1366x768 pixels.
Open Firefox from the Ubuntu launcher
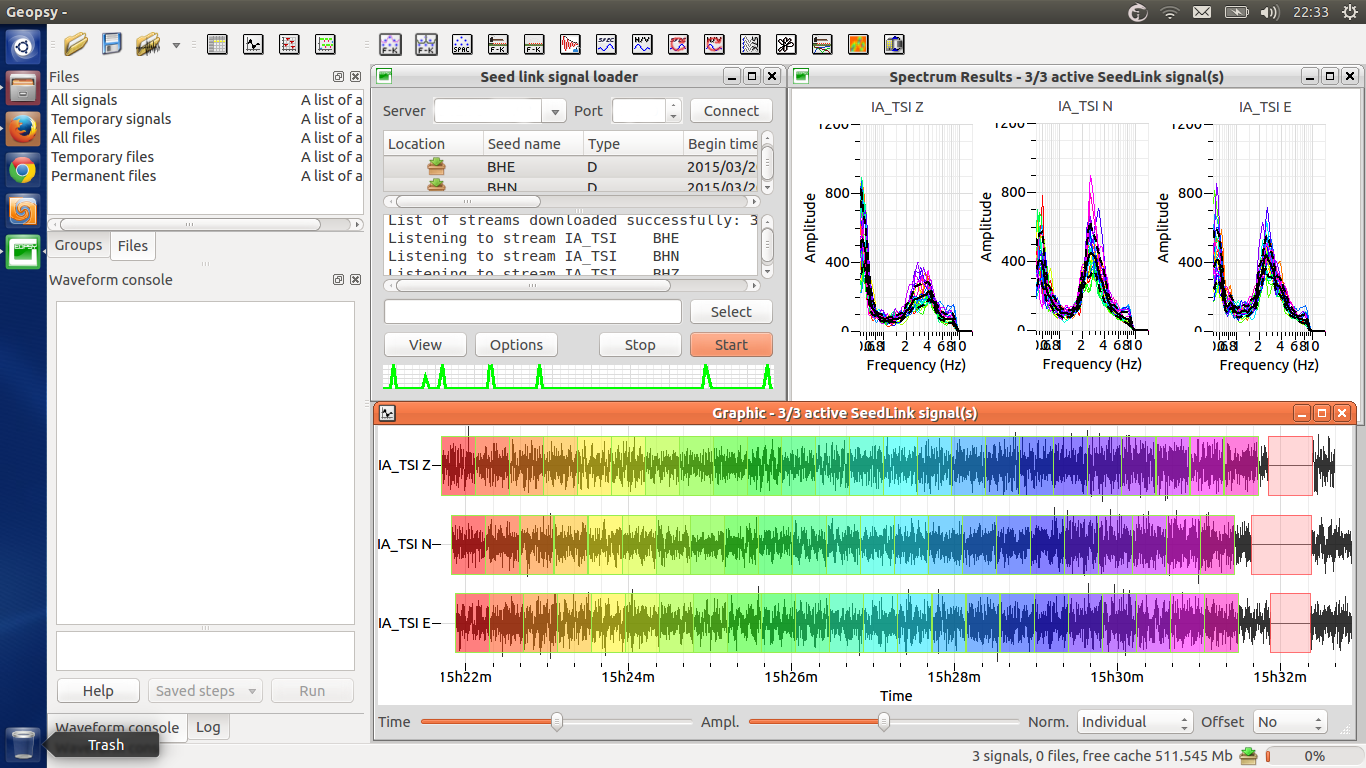pyautogui.click(x=23, y=129)
